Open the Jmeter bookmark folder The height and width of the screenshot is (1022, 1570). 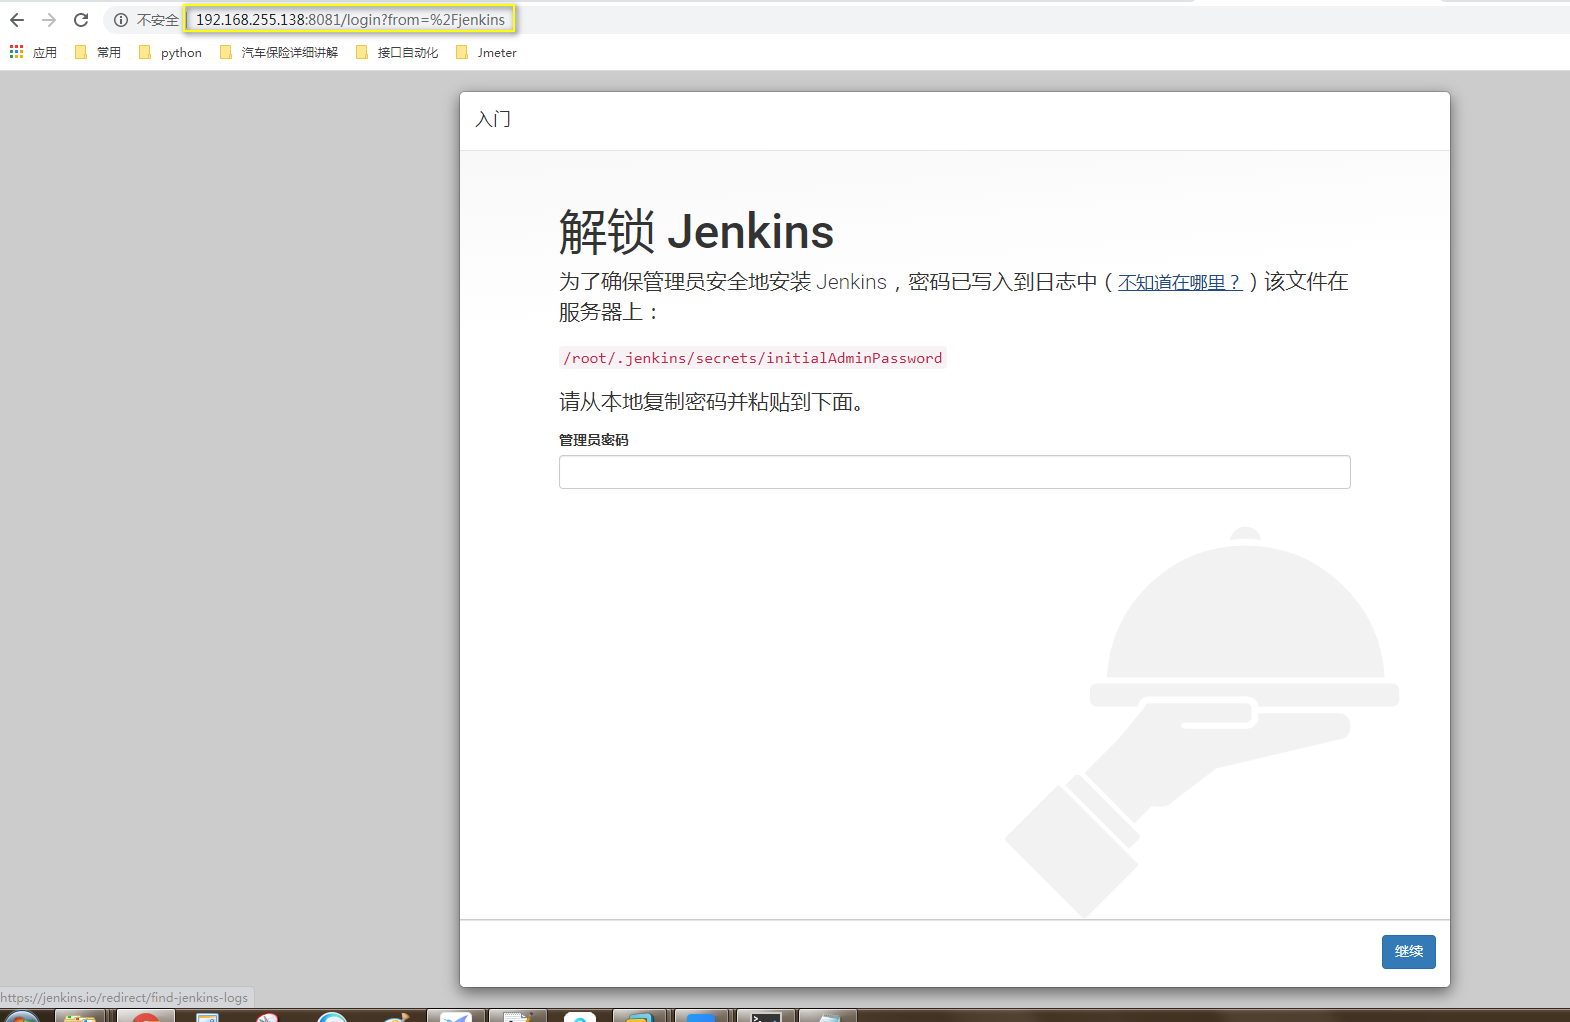[x=486, y=52]
